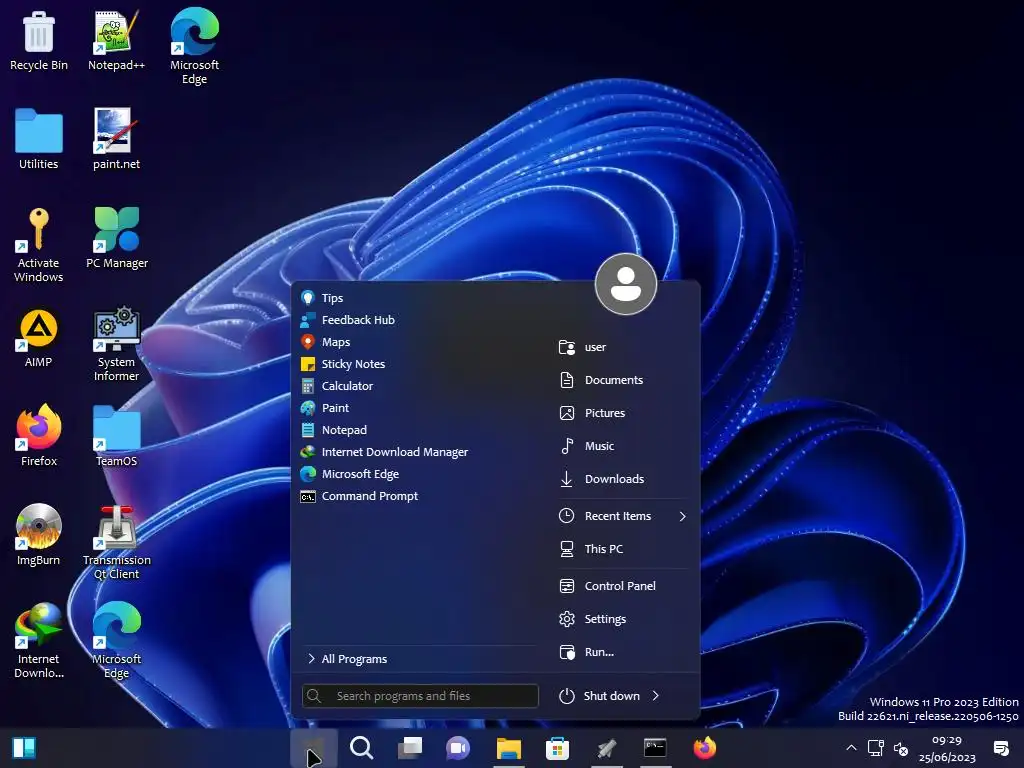This screenshot has width=1024, height=768.
Task: Click the Widgets icon at taskbar far left
Action: click(x=24, y=748)
